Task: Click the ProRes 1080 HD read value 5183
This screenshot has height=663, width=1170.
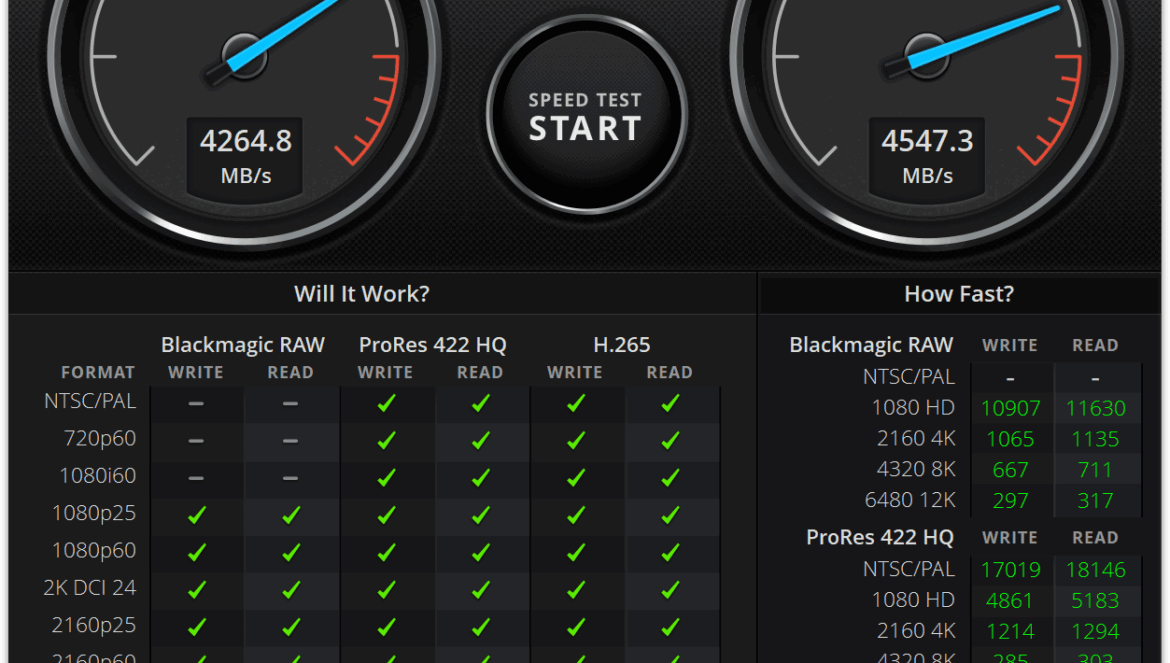Action: pyautogui.click(x=1095, y=600)
